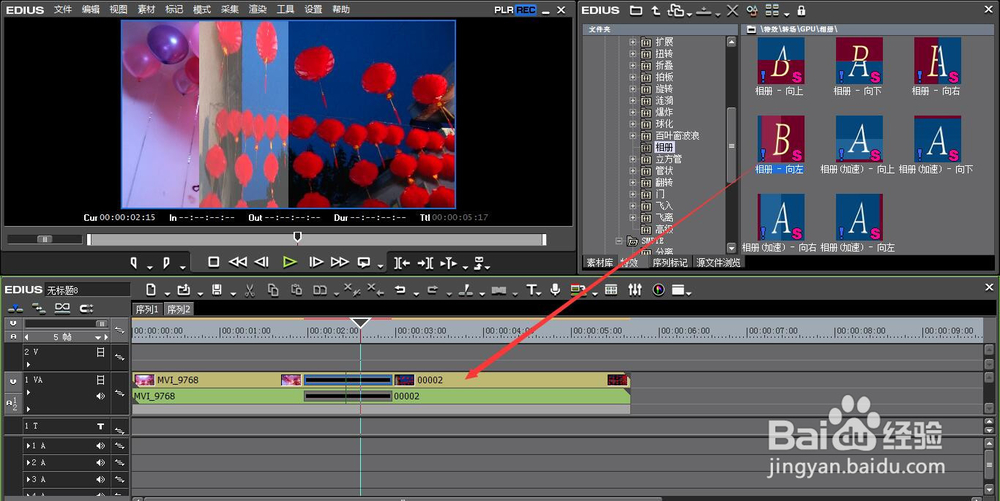
Task: Open the Vectorscope icon on the timeline toolbar
Action: click(x=658, y=290)
